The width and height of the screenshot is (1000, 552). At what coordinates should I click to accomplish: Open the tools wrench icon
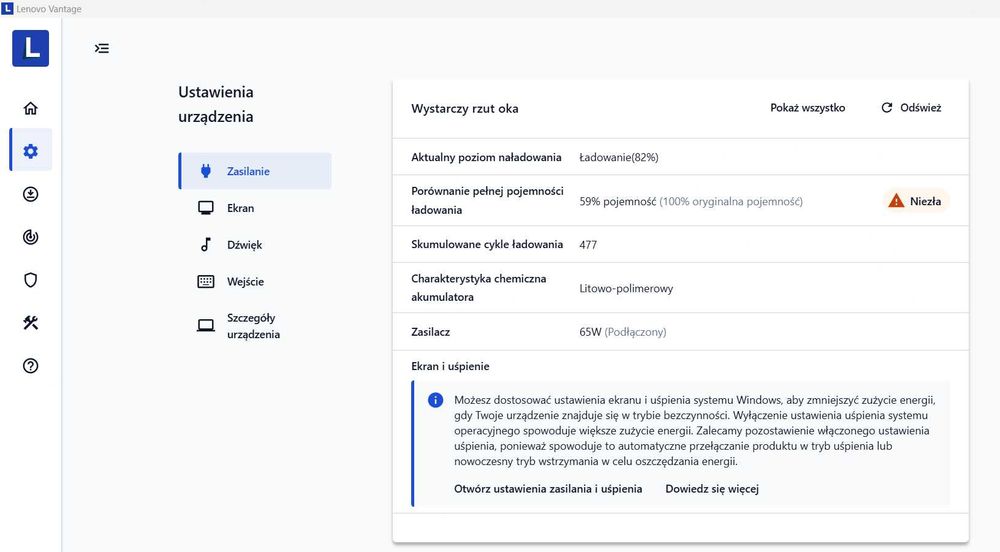click(x=30, y=322)
